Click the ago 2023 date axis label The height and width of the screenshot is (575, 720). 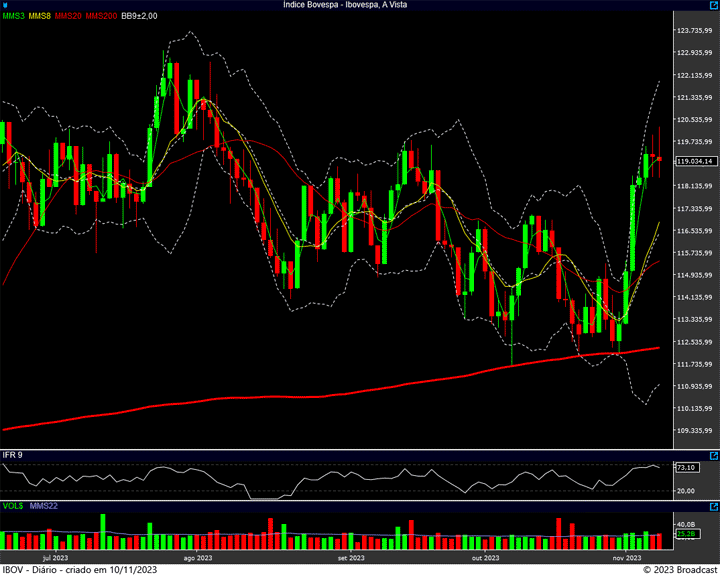pyautogui.click(x=197, y=558)
